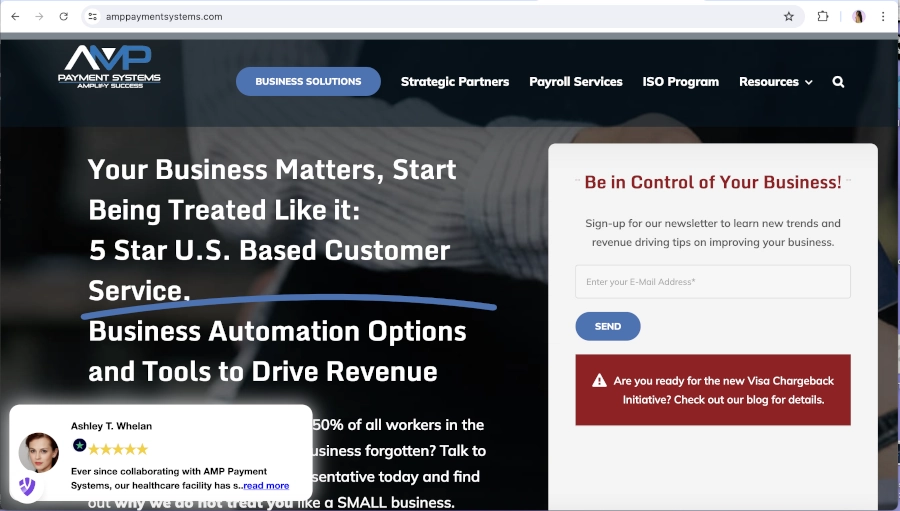This screenshot has height=511, width=900.
Task: Open the Business Solutions button
Action: coord(308,82)
